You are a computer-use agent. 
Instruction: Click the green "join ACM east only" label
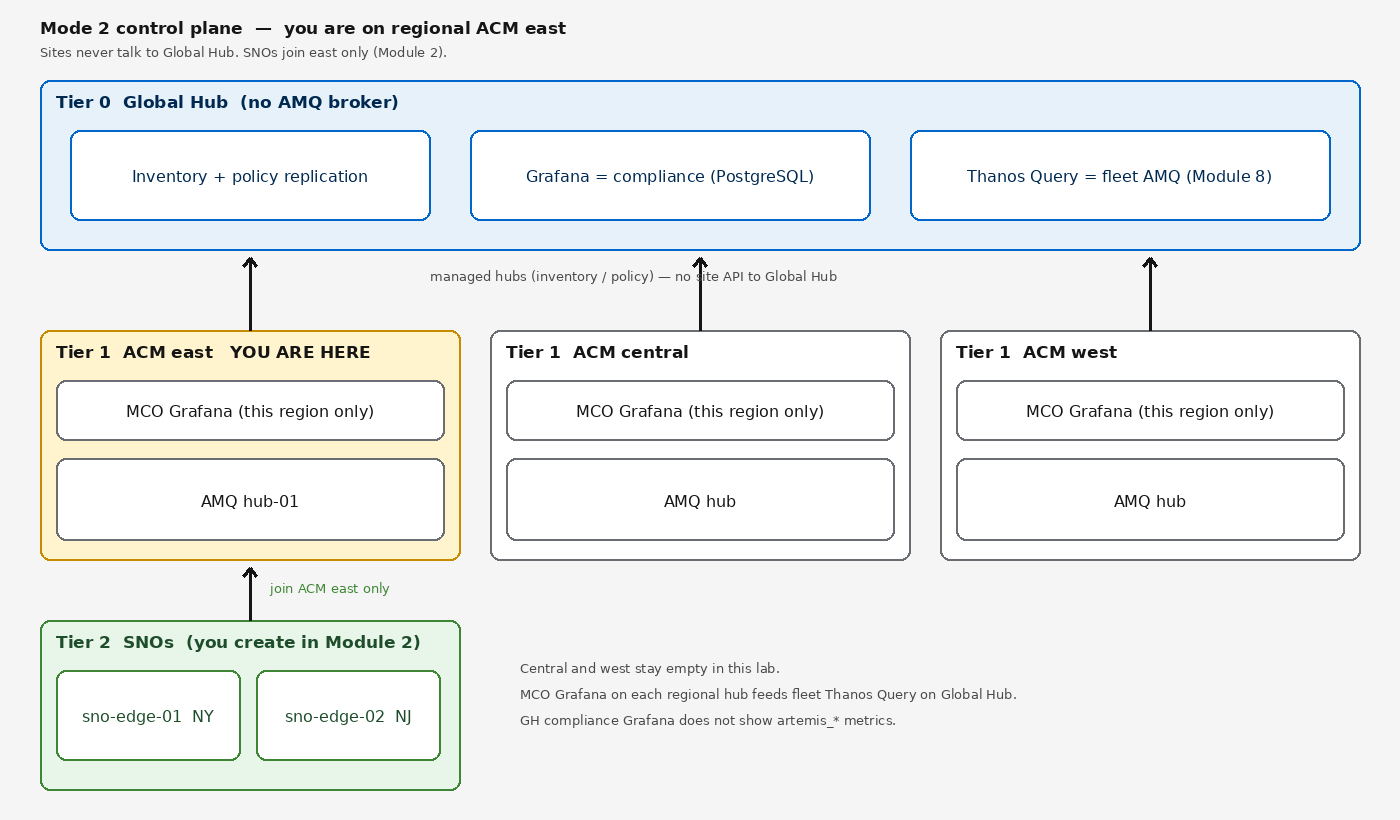click(x=330, y=588)
